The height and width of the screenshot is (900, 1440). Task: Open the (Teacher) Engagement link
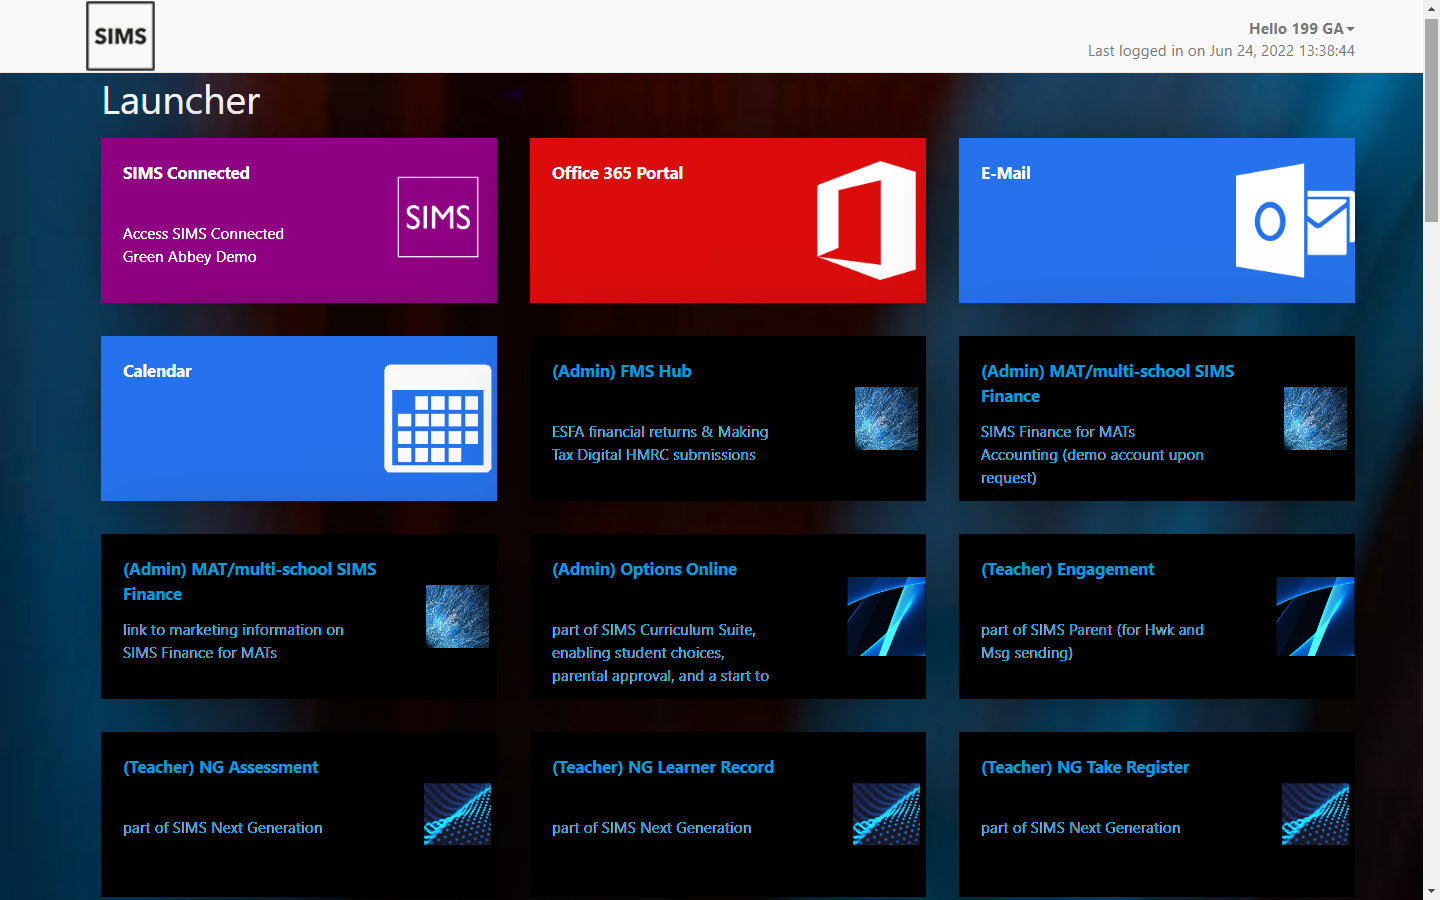click(x=1067, y=569)
